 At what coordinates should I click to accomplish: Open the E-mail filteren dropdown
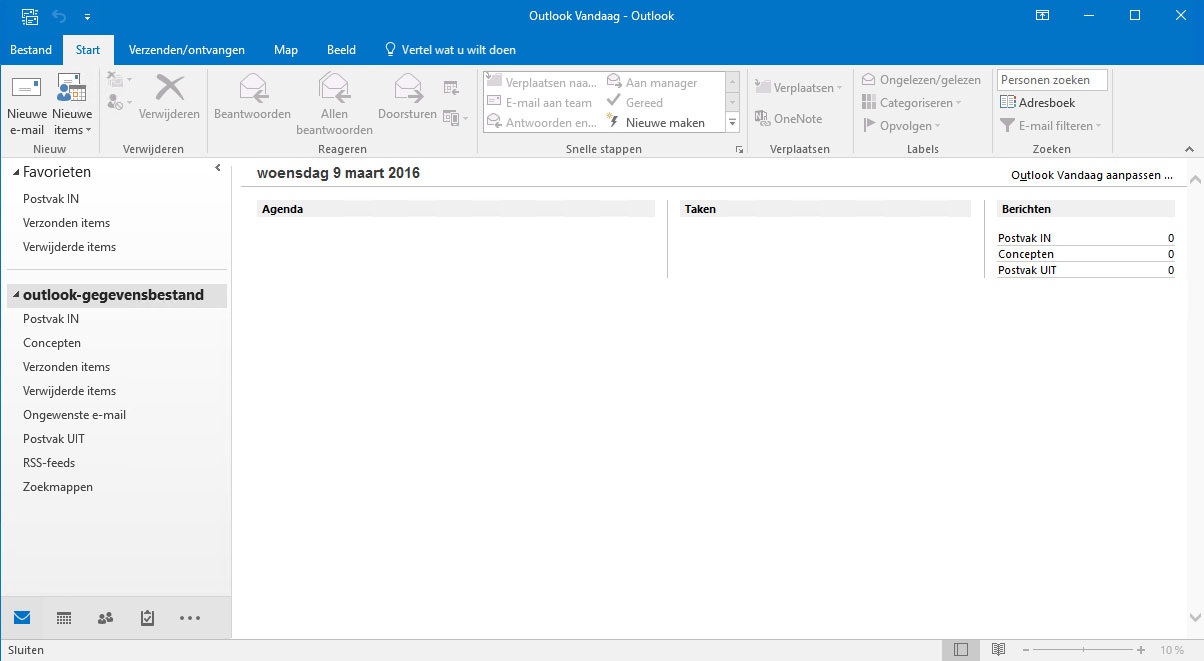coord(1050,126)
